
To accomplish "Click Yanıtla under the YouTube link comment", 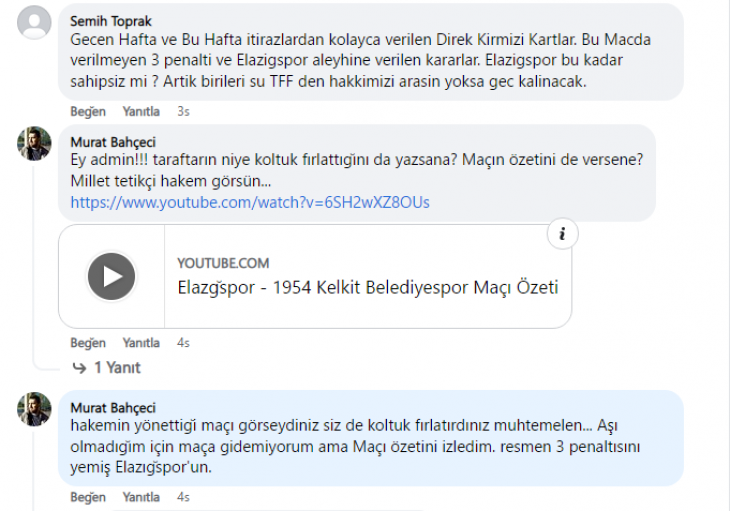I will click(141, 342).
